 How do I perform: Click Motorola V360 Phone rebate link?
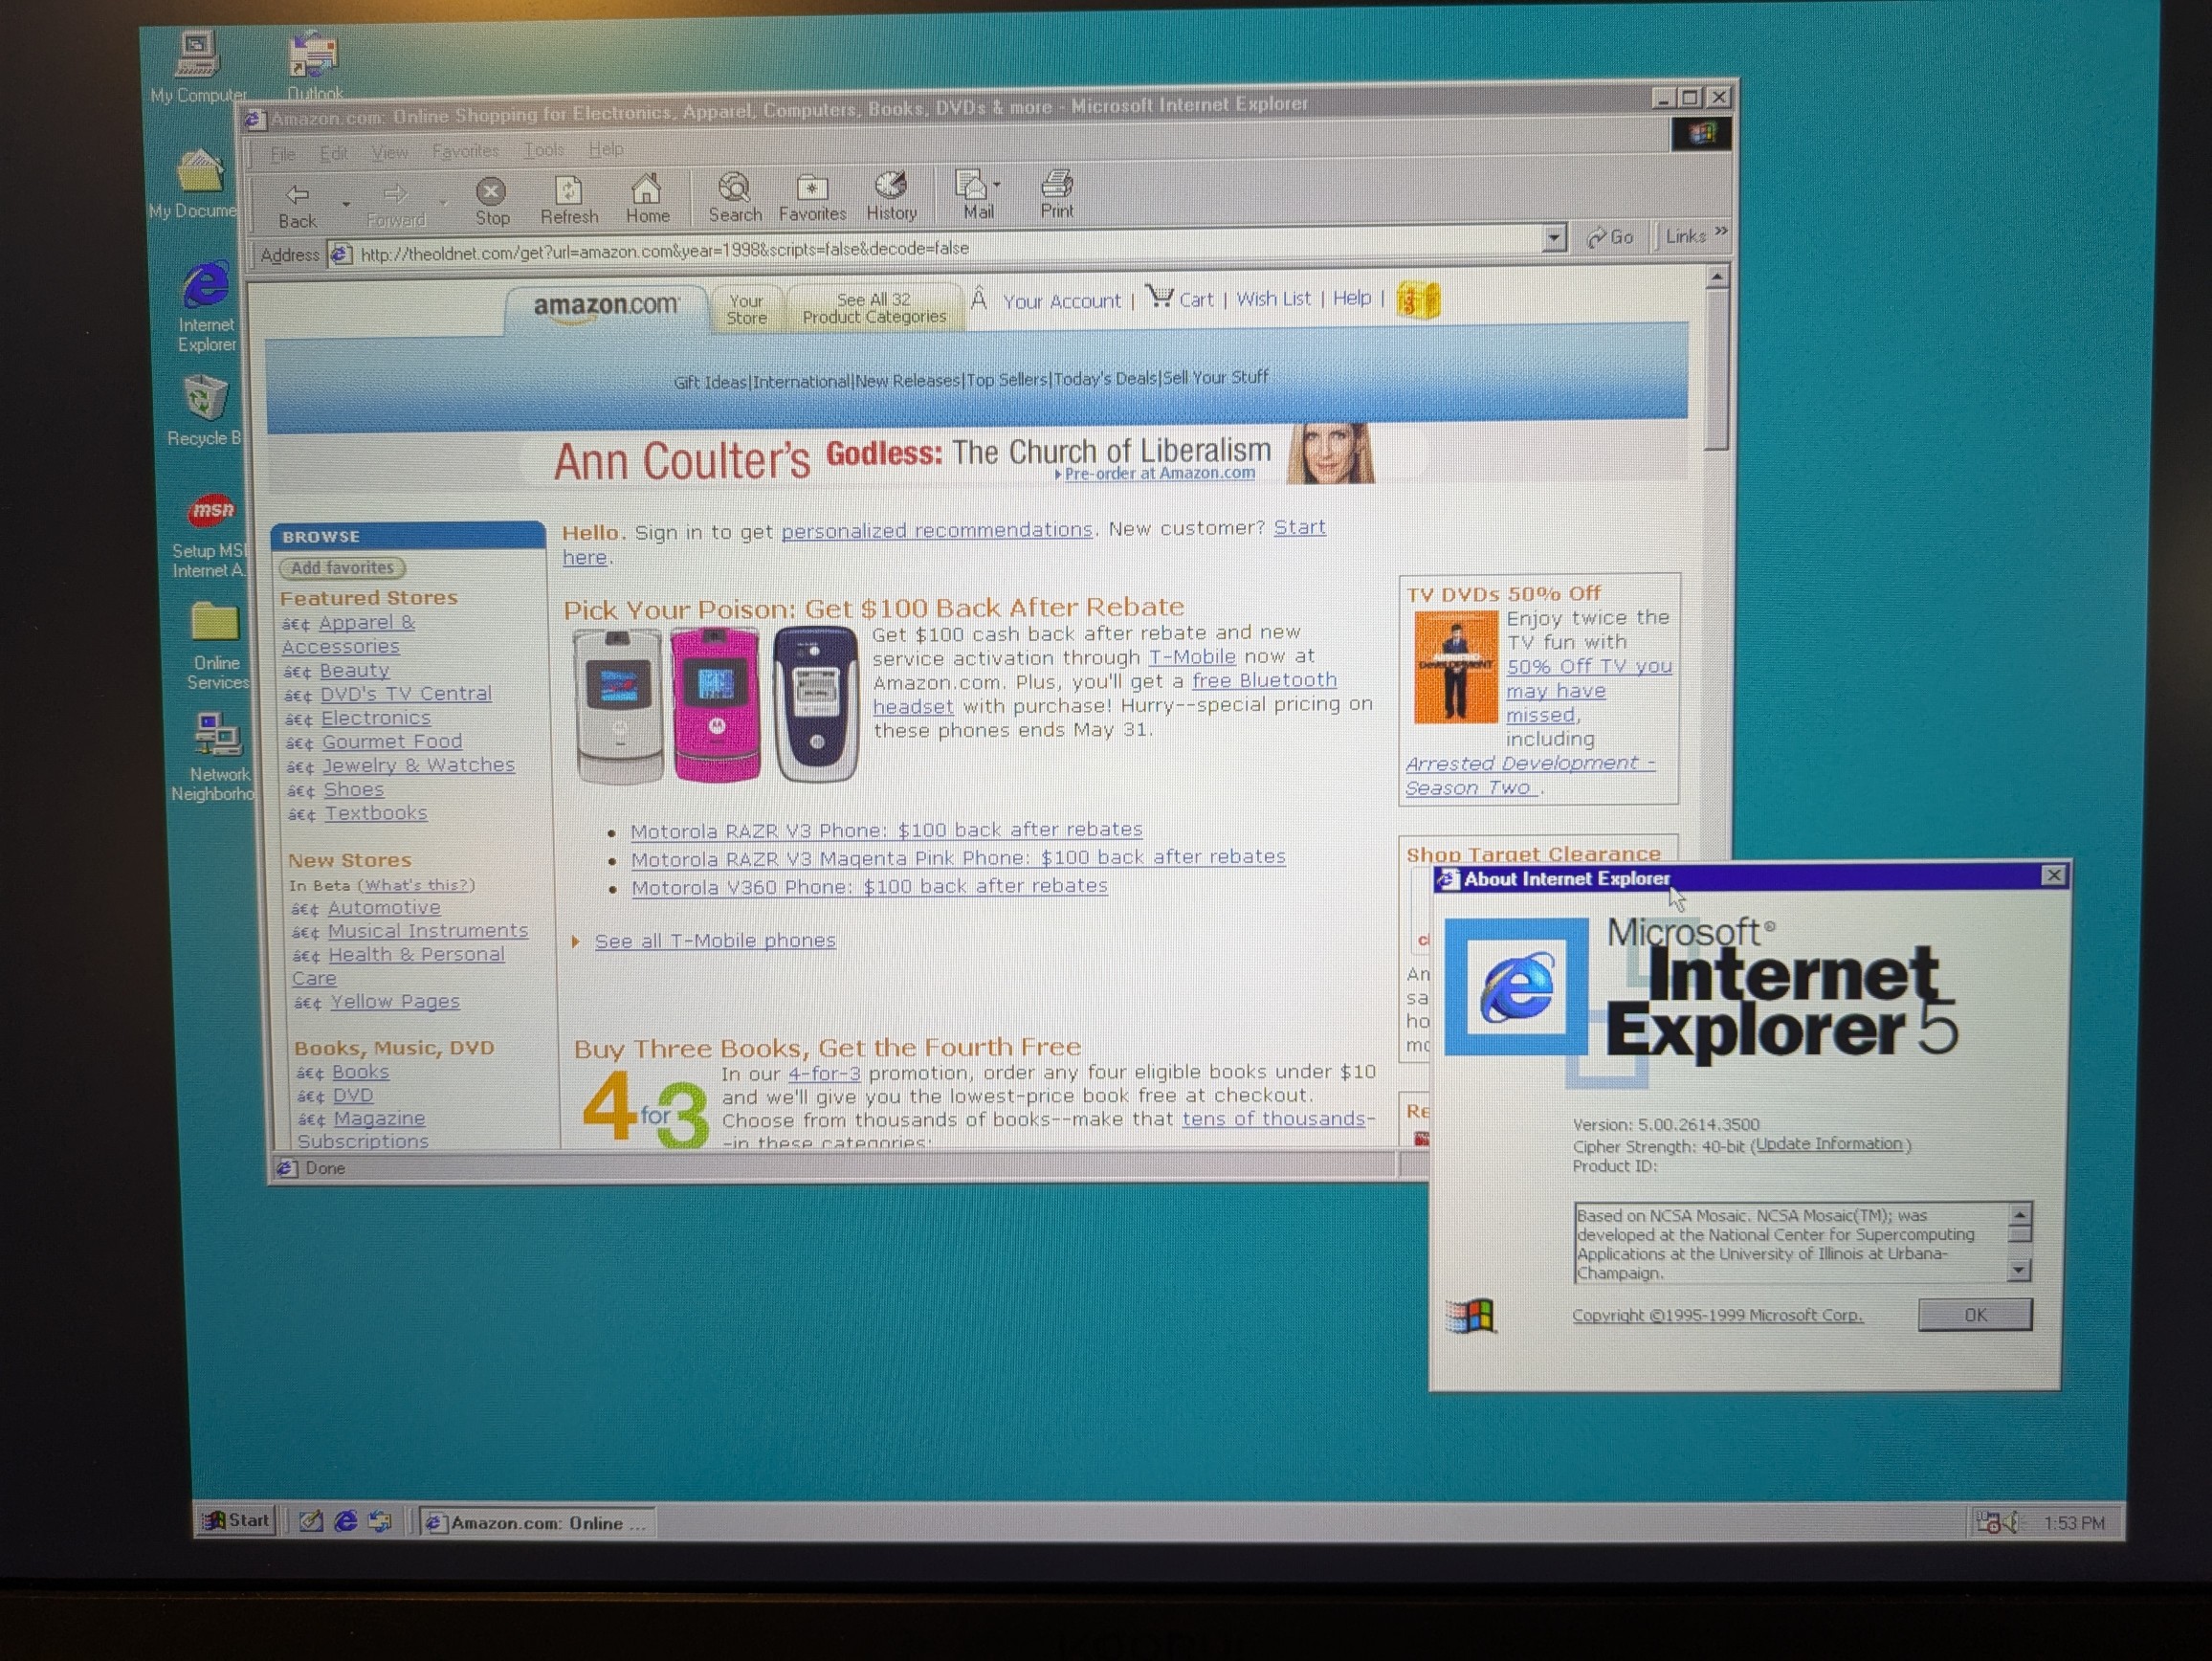click(869, 886)
